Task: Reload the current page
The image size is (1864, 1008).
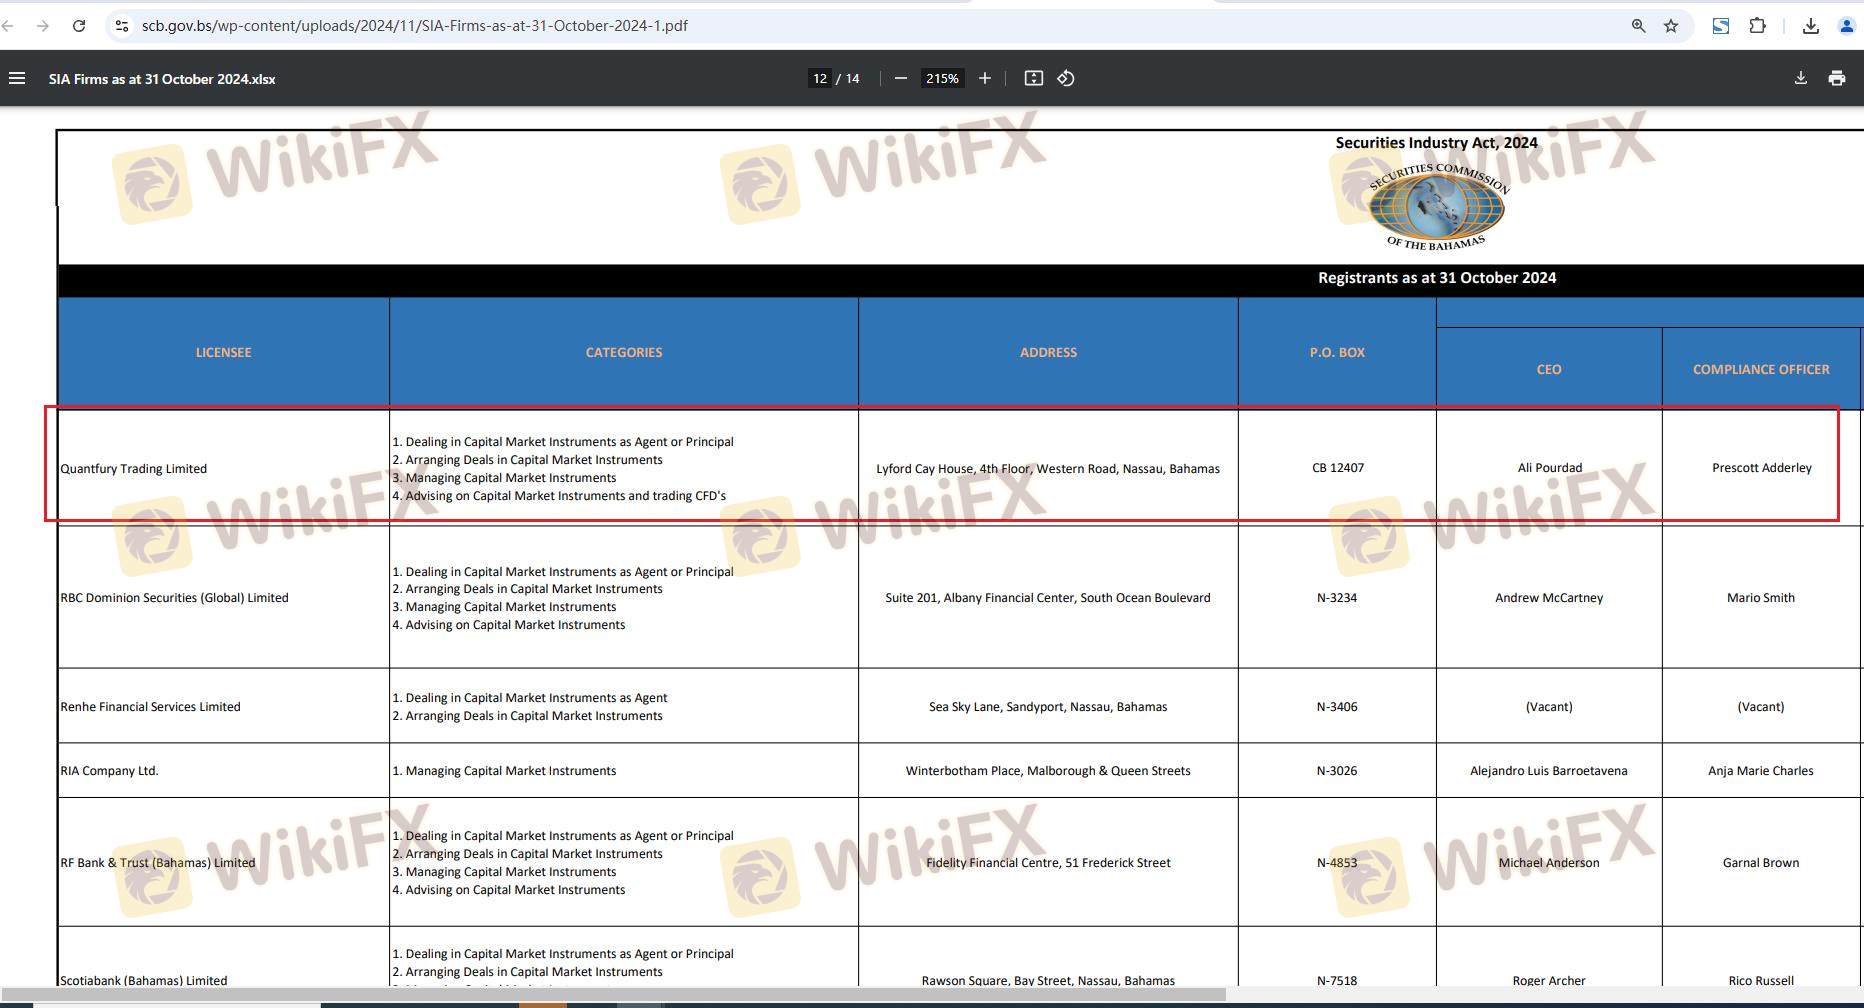Action: tap(79, 26)
